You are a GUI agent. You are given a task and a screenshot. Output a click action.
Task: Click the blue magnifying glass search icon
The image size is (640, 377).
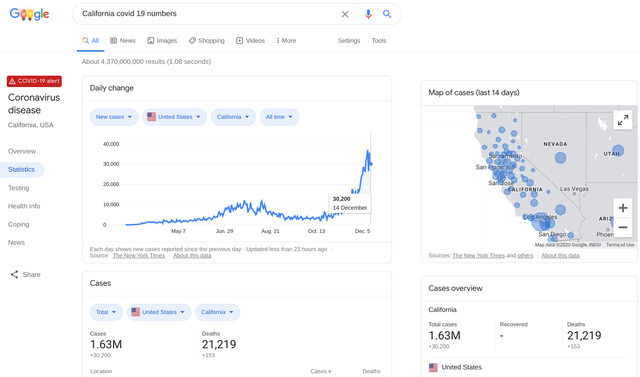click(x=387, y=14)
